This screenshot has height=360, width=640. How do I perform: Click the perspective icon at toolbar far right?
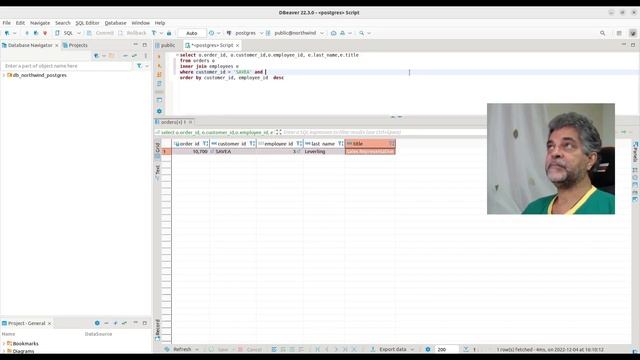633,33
